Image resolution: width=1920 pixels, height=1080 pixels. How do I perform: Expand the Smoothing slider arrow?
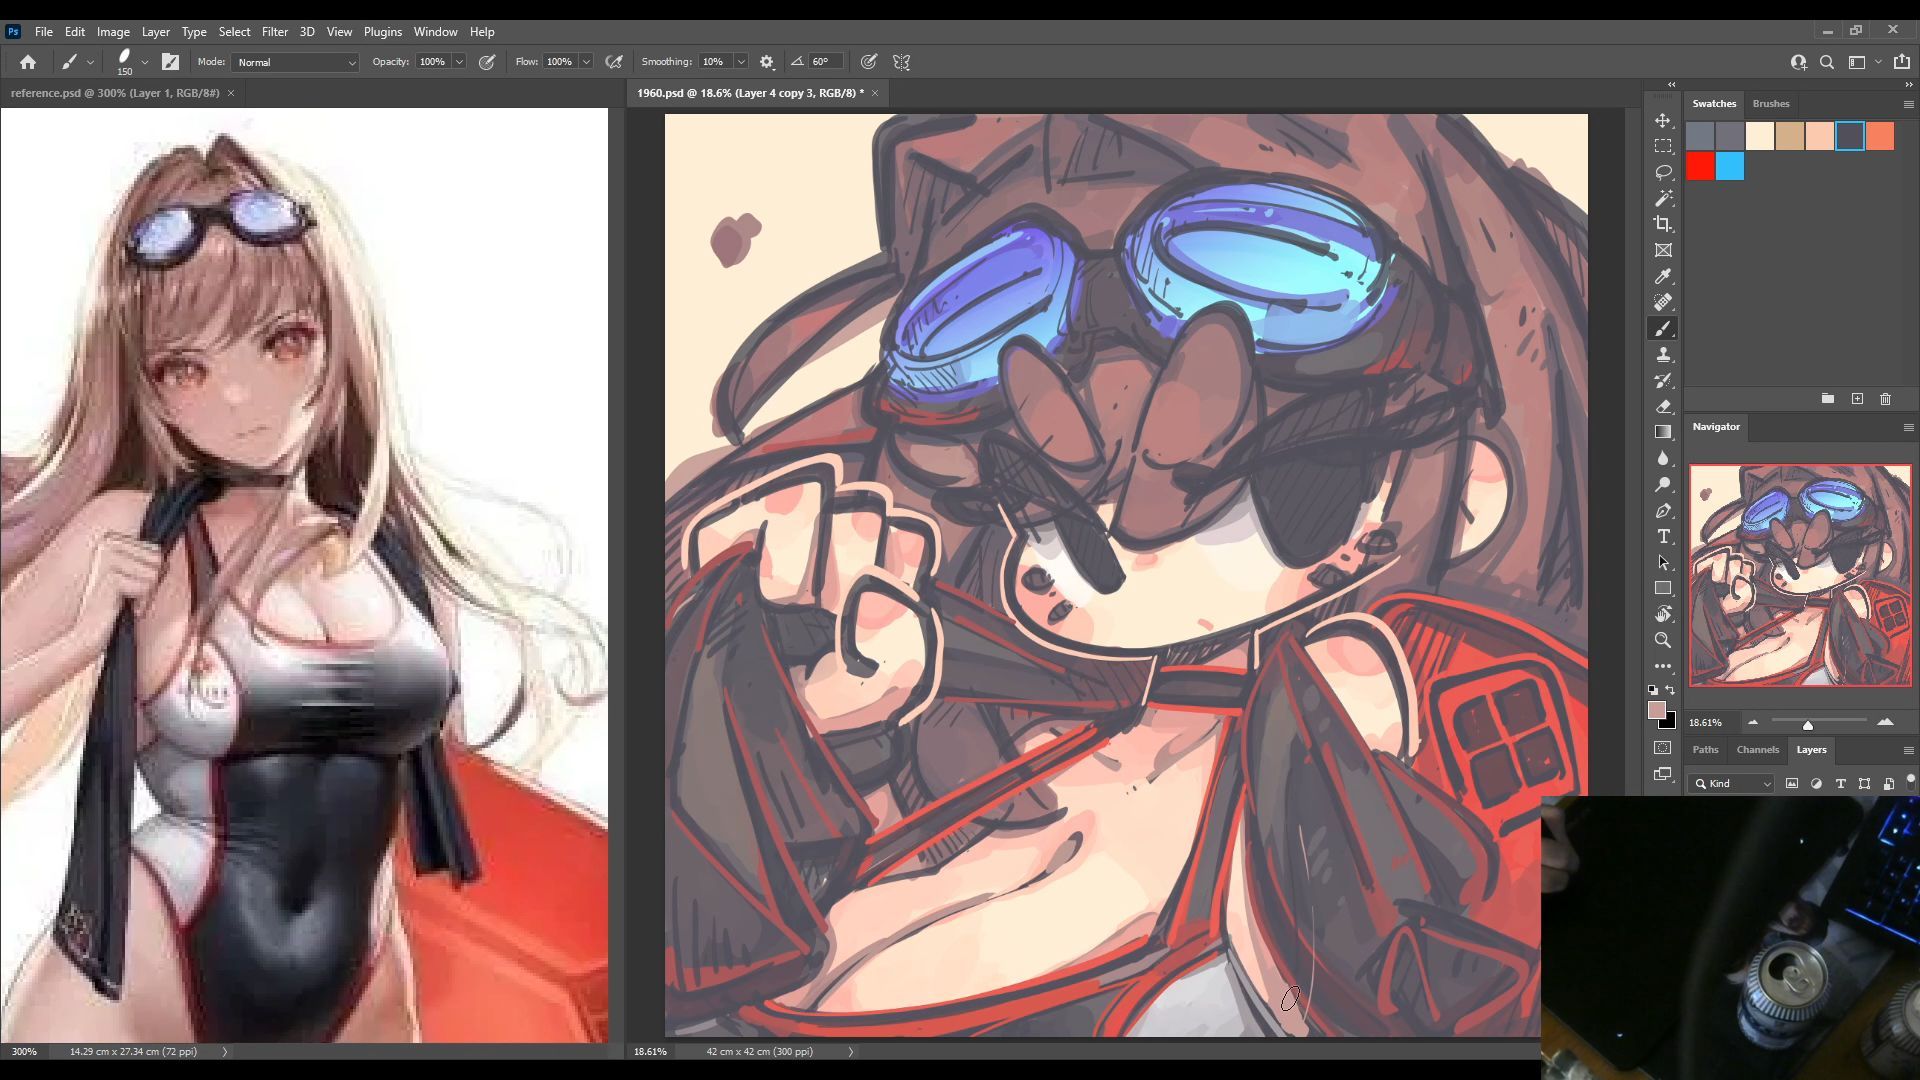tap(742, 62)
